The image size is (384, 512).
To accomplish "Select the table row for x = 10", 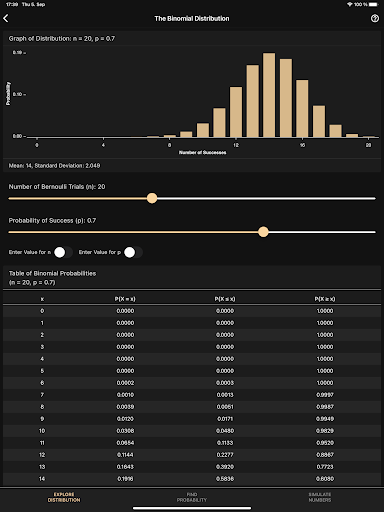I will 192,431.
